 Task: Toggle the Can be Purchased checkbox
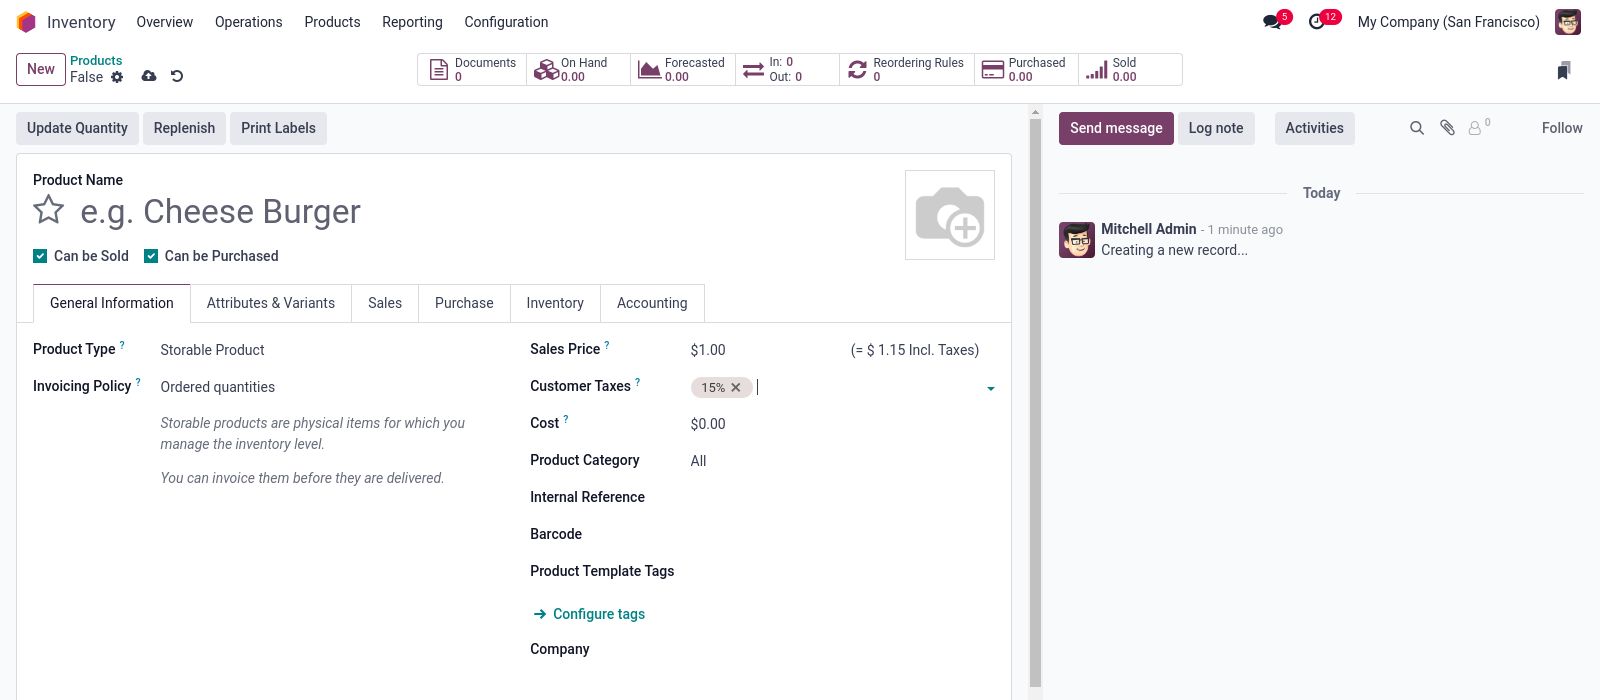tap(151, 256)
